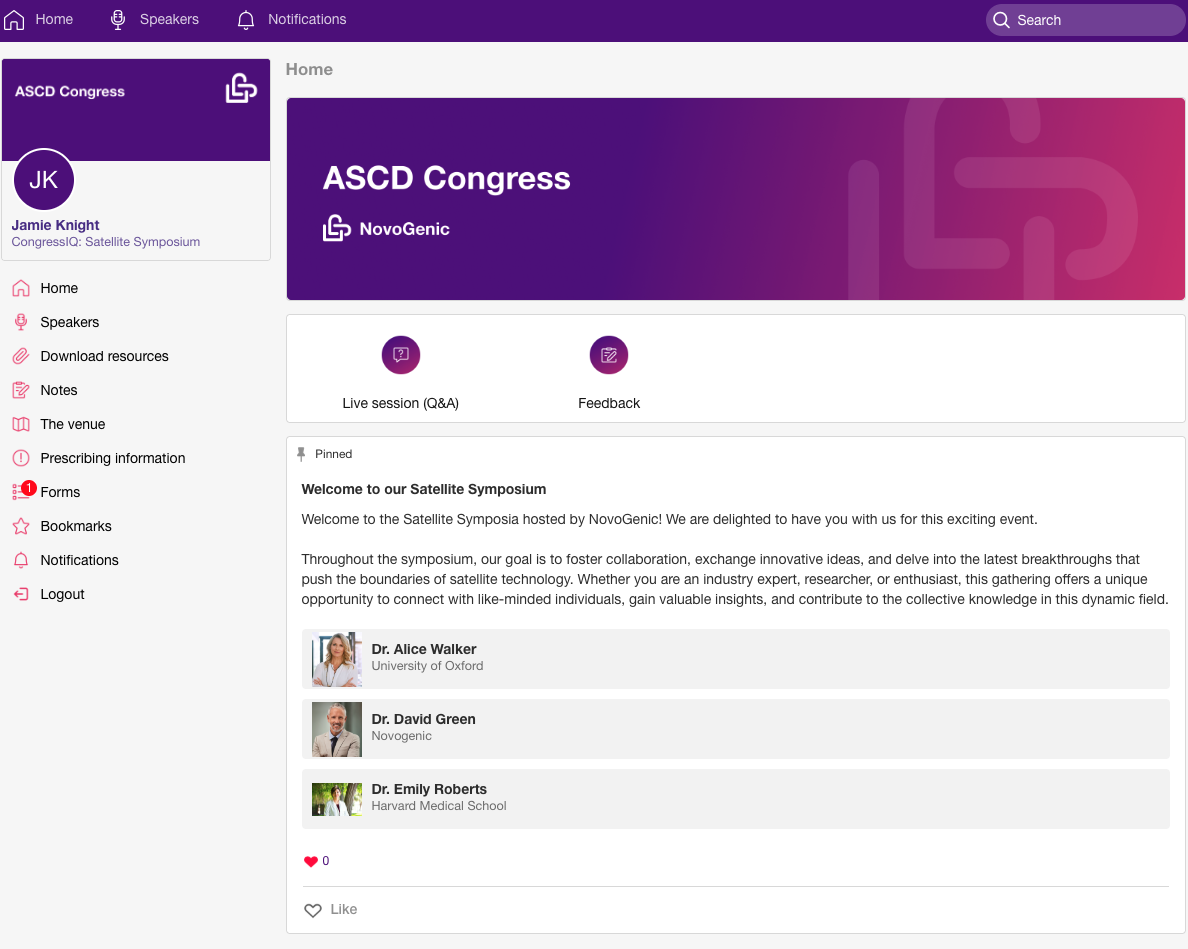Image resolution: width=1188 pixels, height=949 pixels.
Task: Click the sidebar Notifications bell icon
Action: click(x=21, y=560)
